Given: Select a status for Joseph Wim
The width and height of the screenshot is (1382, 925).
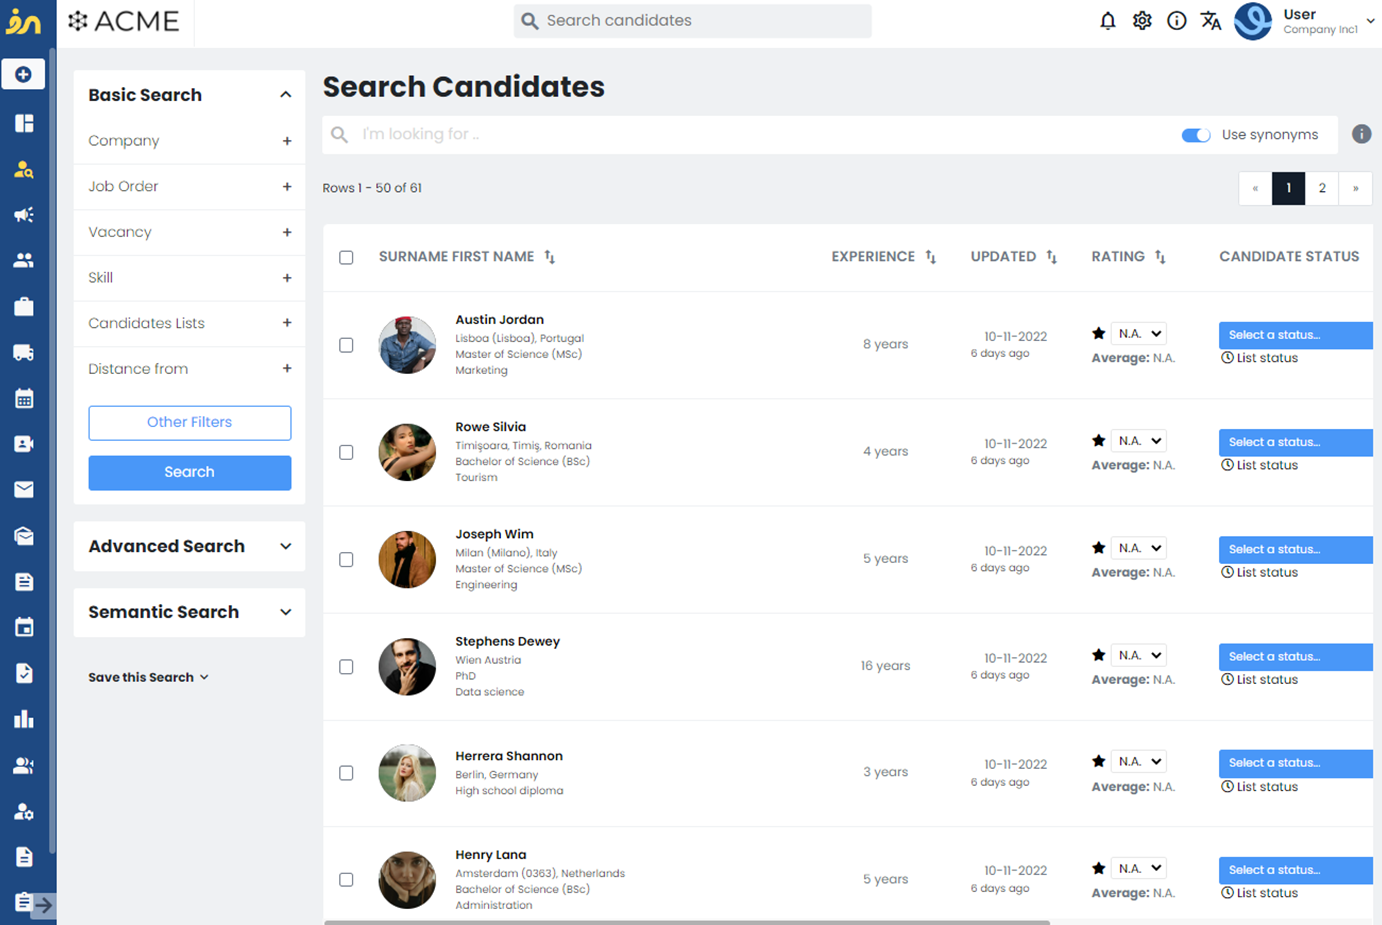Looking at the screenshot, I should pos(1295,549).
